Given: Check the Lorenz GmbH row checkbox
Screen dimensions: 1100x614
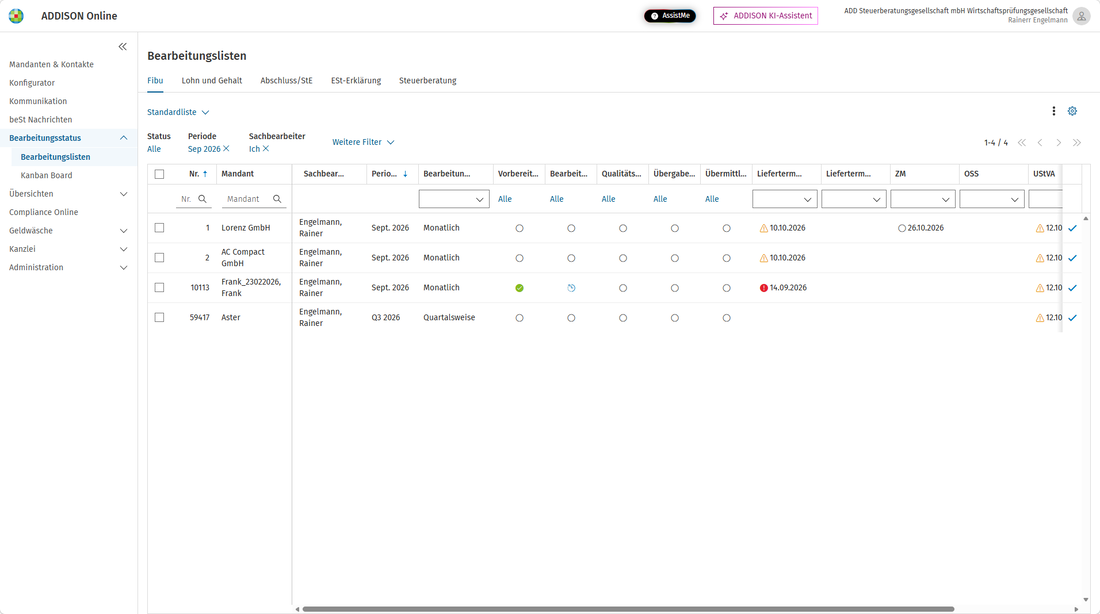Looking at the screenshot, I should pyautogui.click(x=159, y=228).
